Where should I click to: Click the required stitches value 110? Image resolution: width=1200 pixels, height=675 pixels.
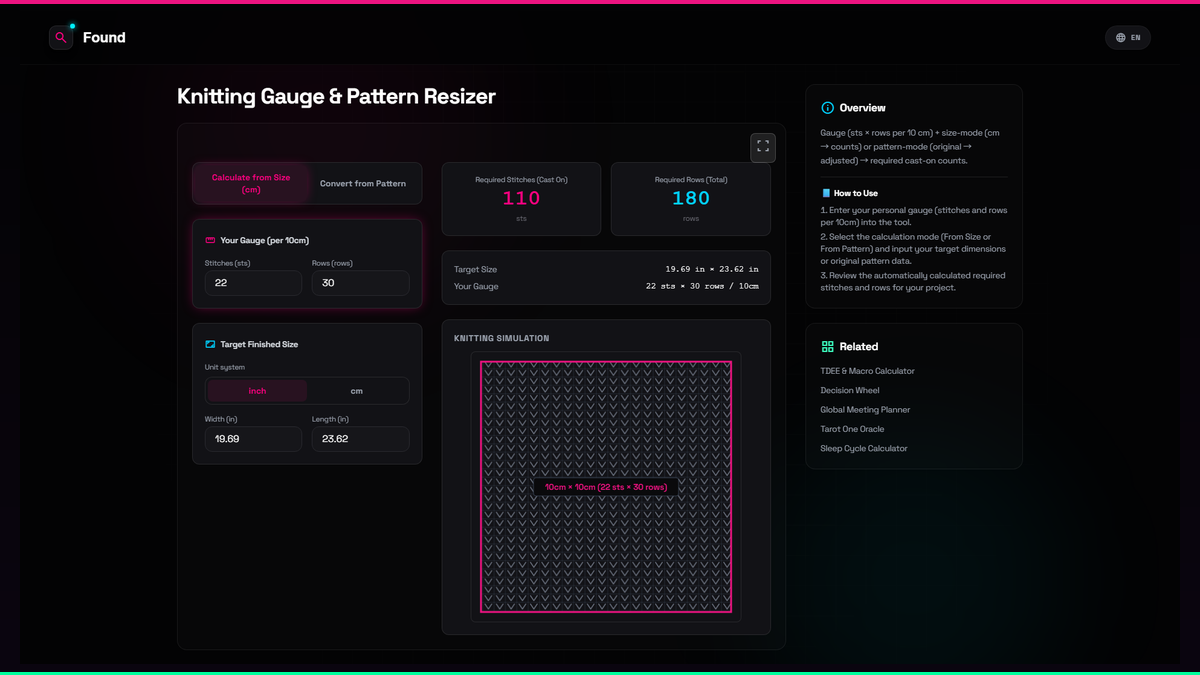[x=521, y=199]
